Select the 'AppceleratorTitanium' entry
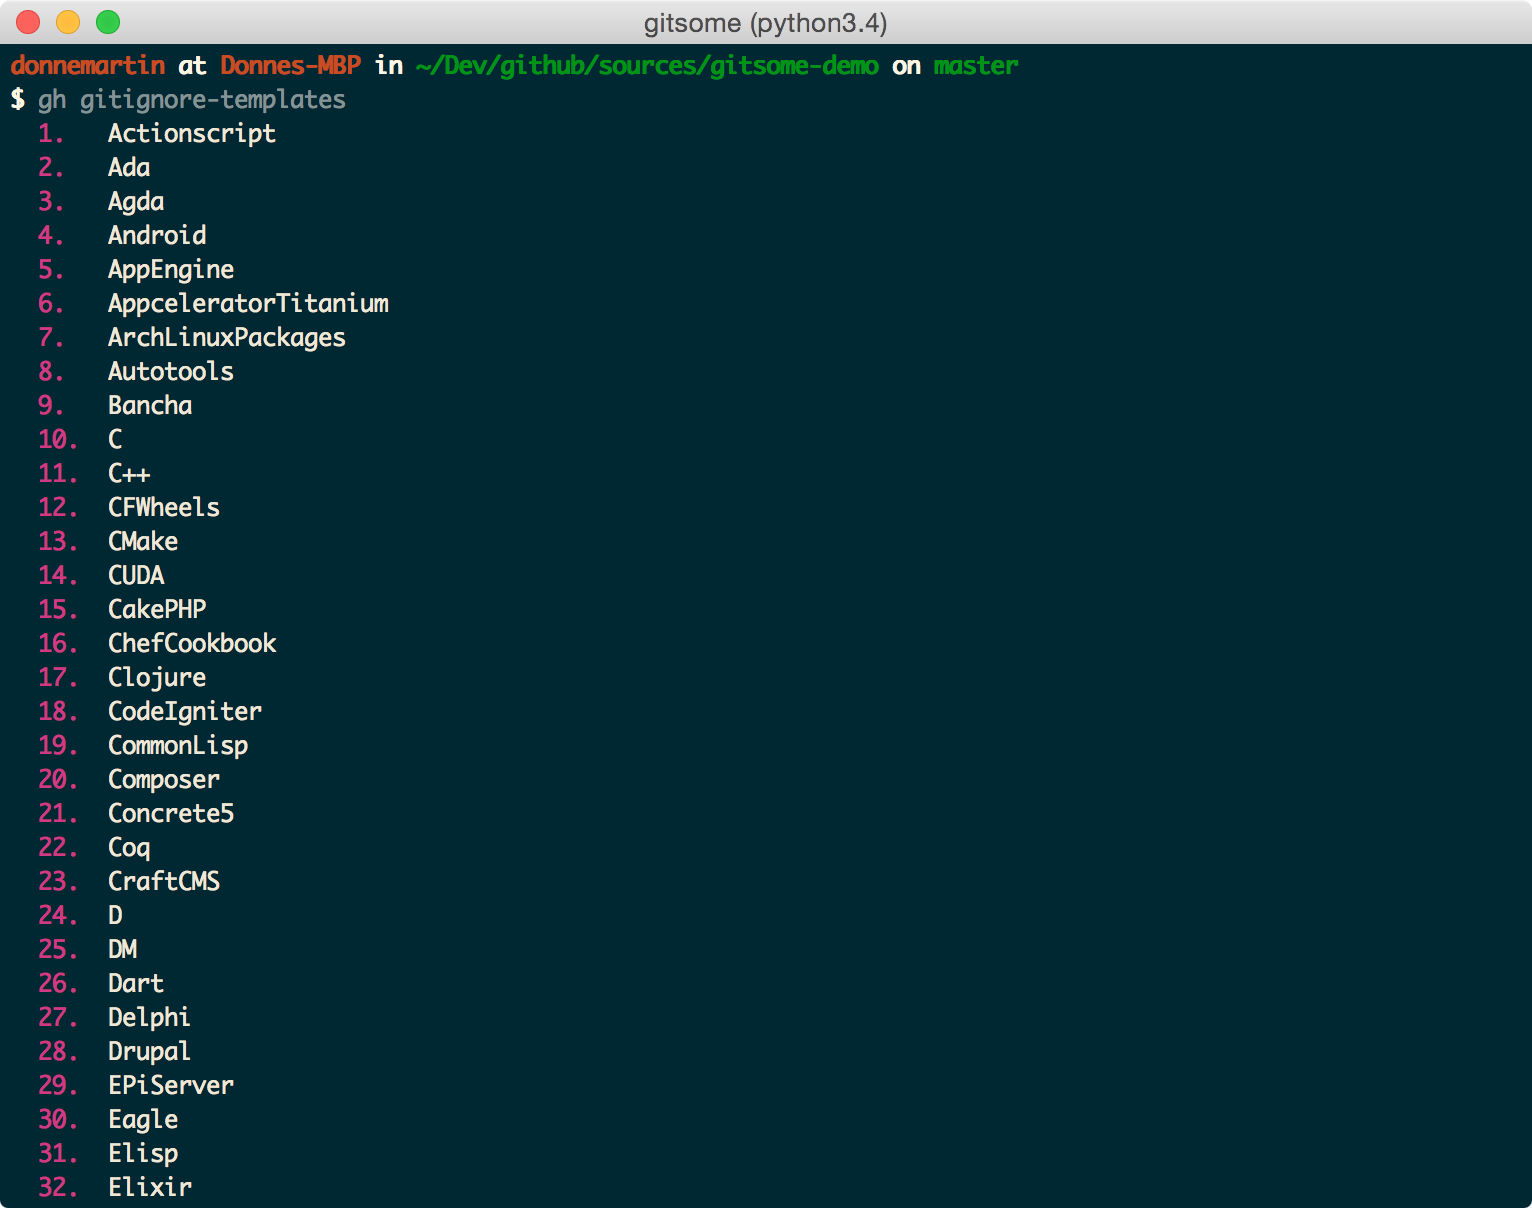 pos(248,304)
